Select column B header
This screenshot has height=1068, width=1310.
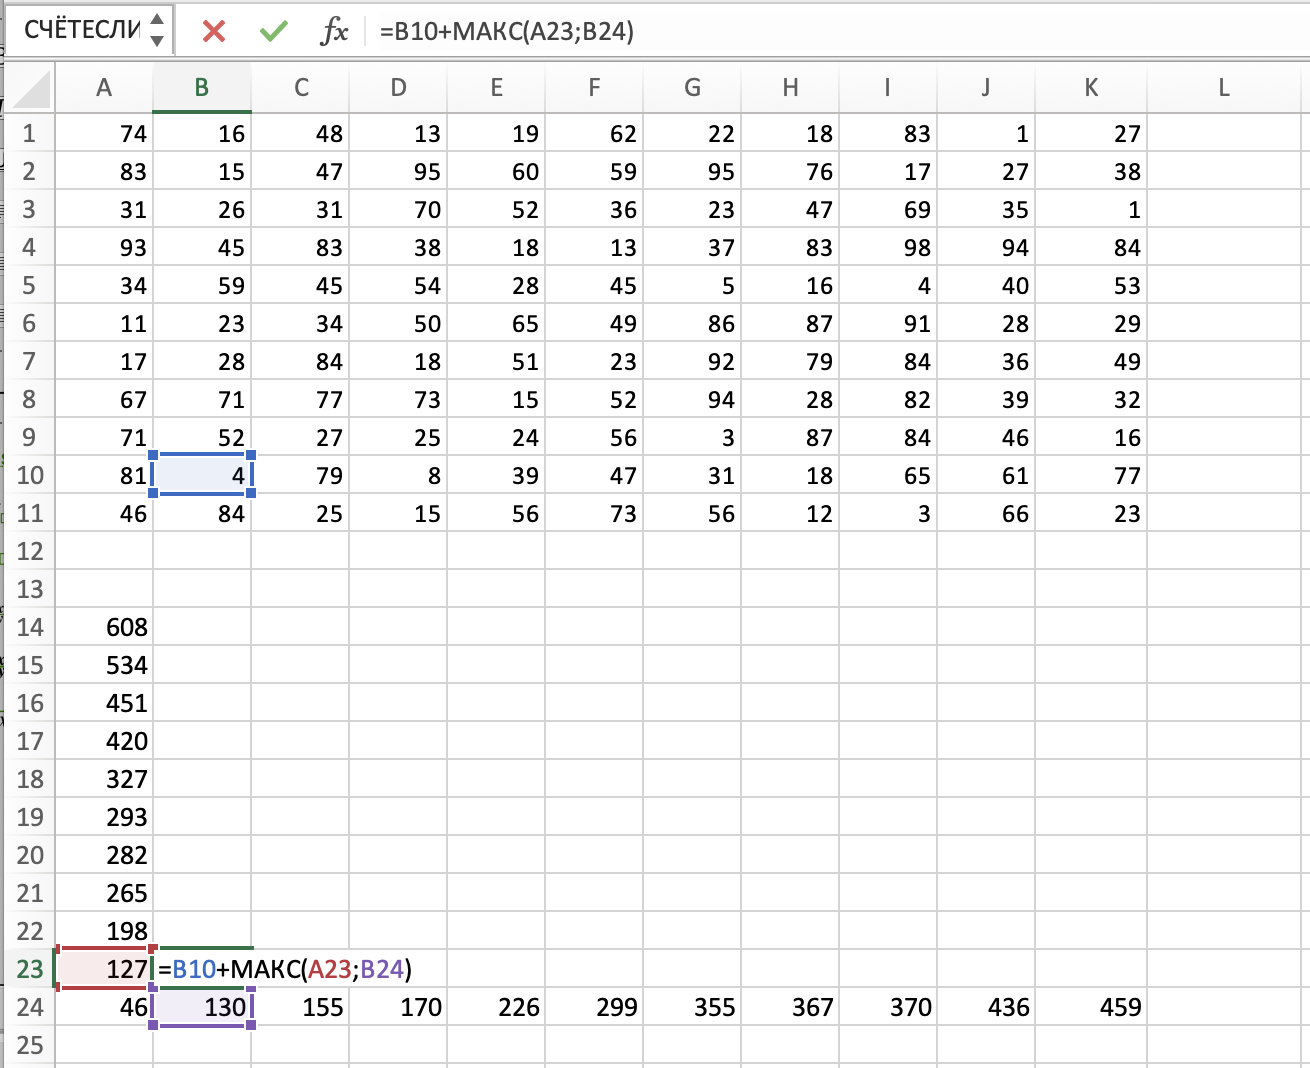(x=202, y=88)
